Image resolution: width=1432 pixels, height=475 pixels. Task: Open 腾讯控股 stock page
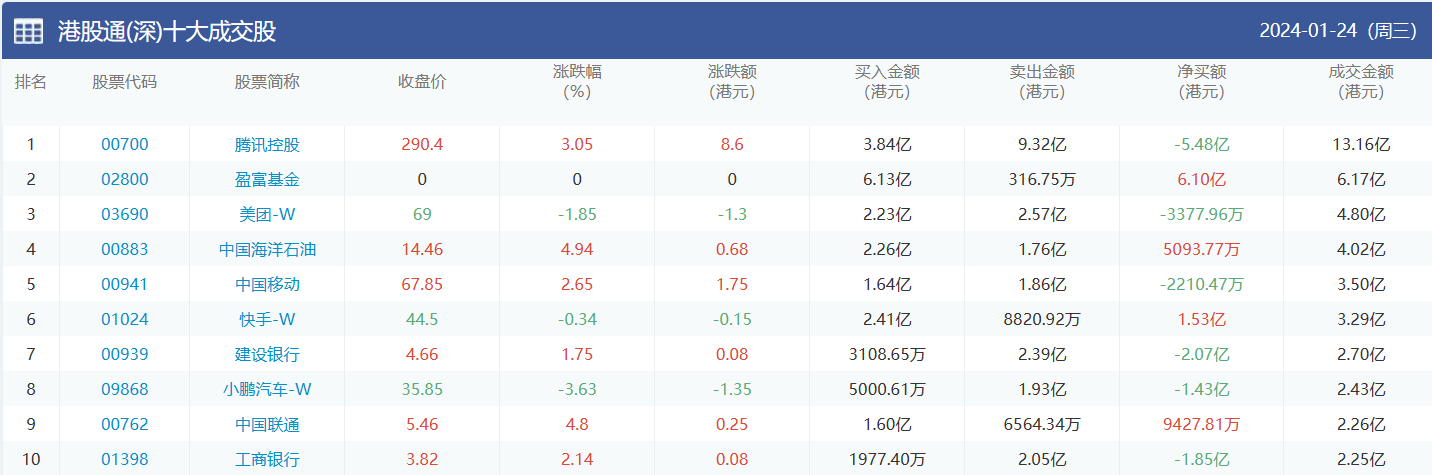pyautogui.click(x=267, y=145)
